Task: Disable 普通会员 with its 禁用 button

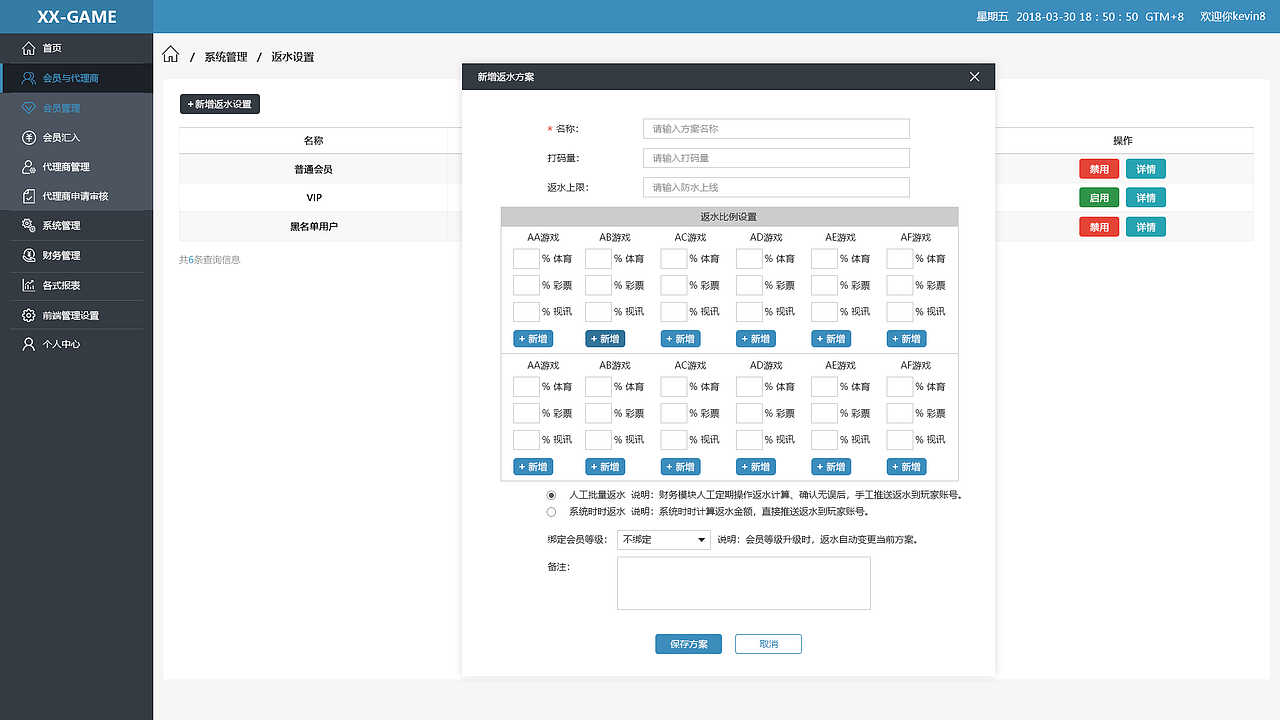Action: click(x=1099, y=169)
